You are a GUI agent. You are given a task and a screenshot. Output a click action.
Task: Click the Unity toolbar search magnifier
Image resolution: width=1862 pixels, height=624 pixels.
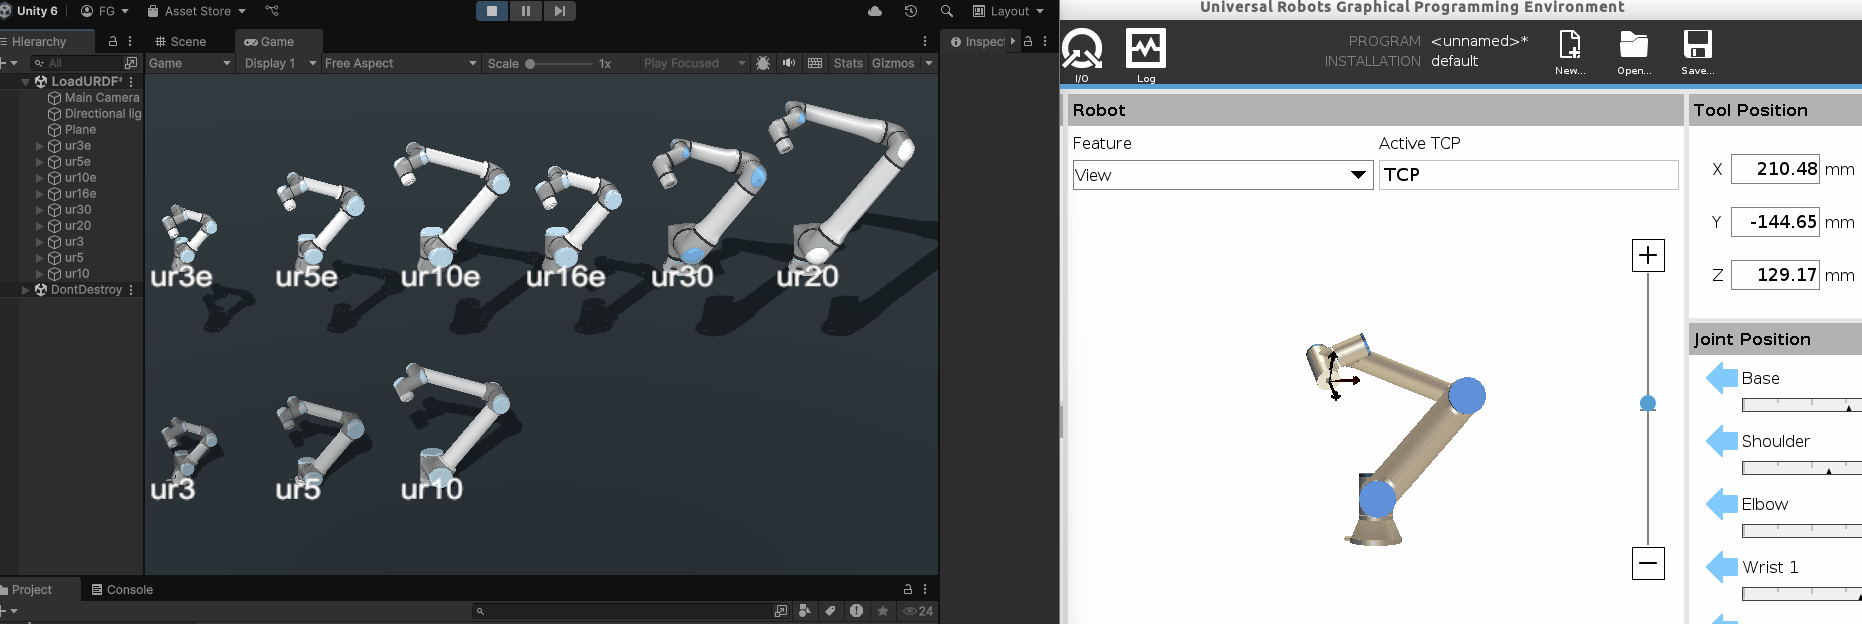click(946, 11)
